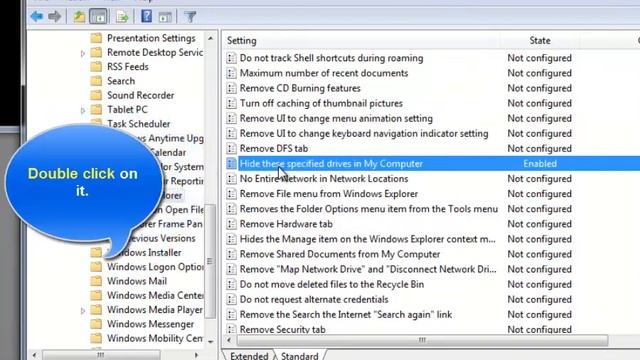Click policy icon for Remove Hardware tab
The image size is (640, 360).
point(231,224)
